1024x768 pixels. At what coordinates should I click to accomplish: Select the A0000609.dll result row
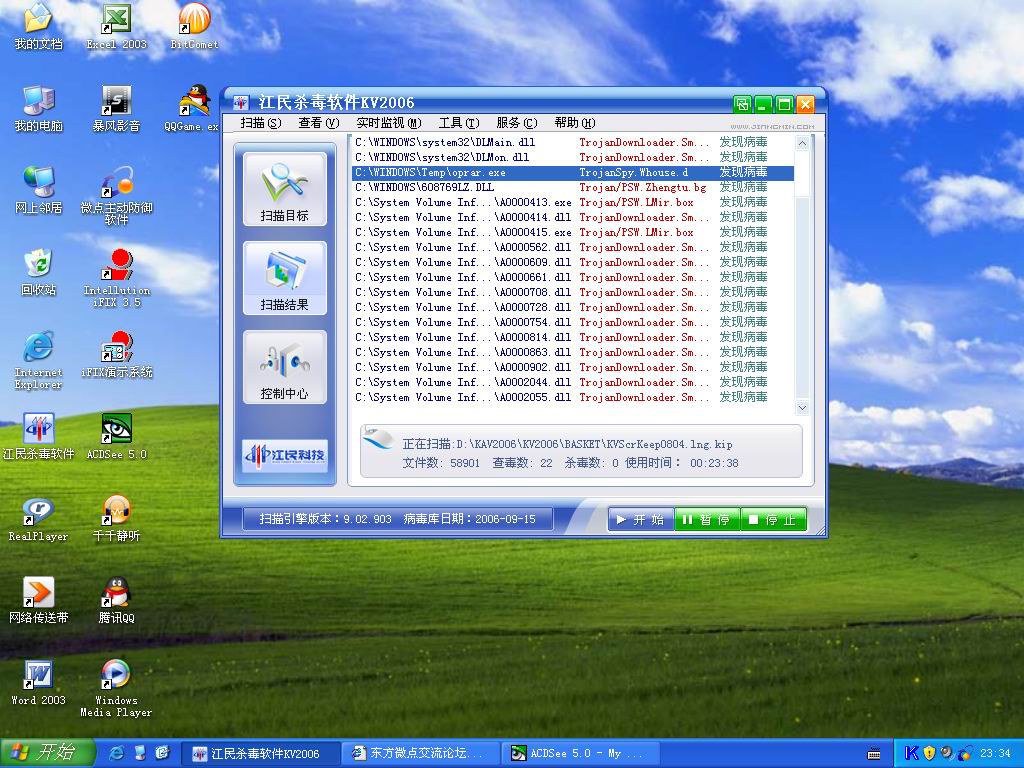tap(573, 263)
